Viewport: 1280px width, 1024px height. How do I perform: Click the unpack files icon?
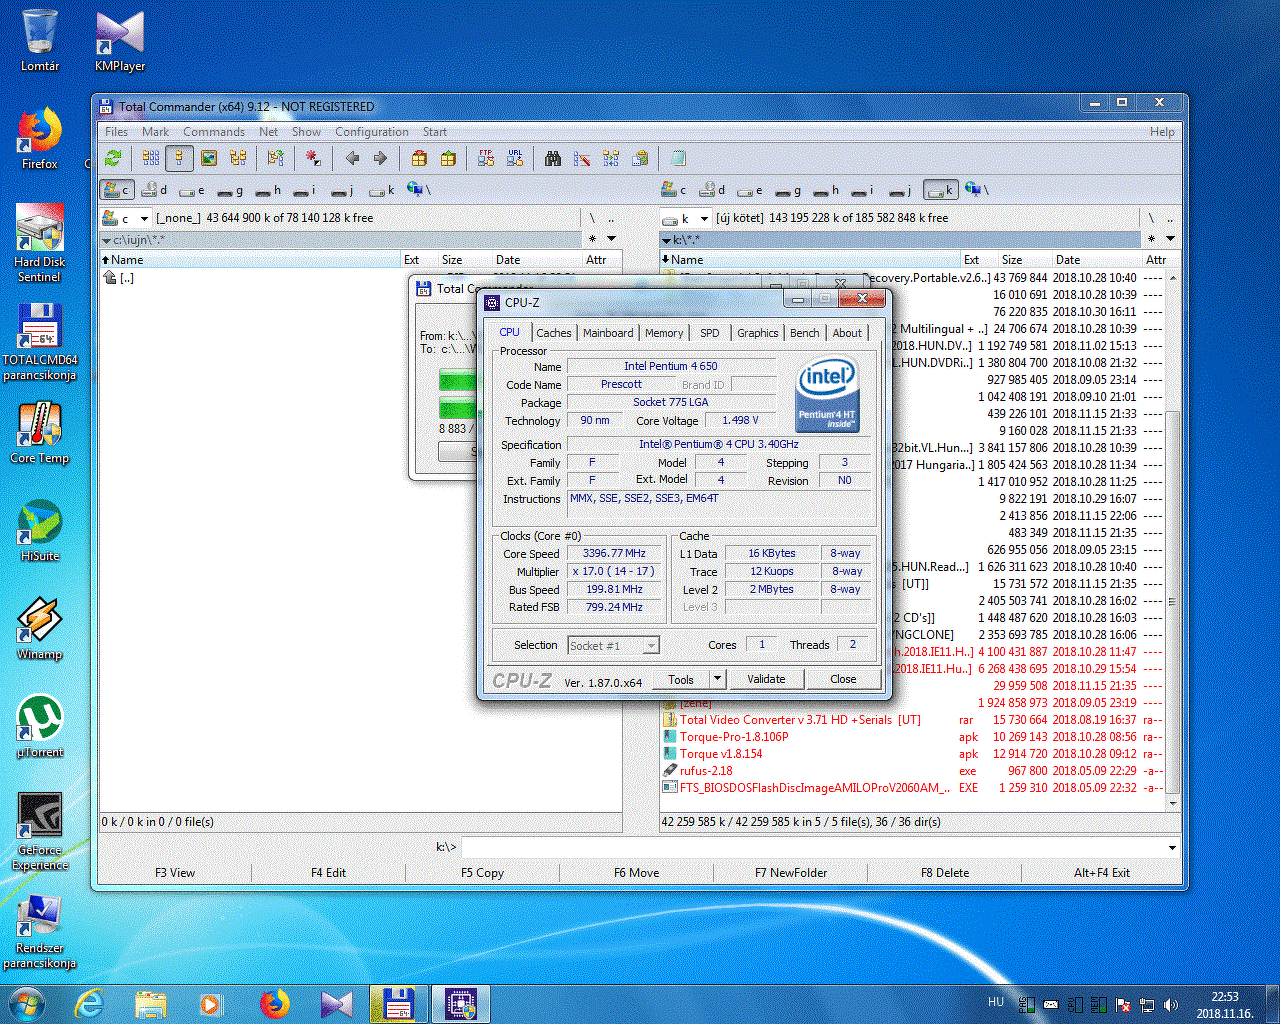448,158
